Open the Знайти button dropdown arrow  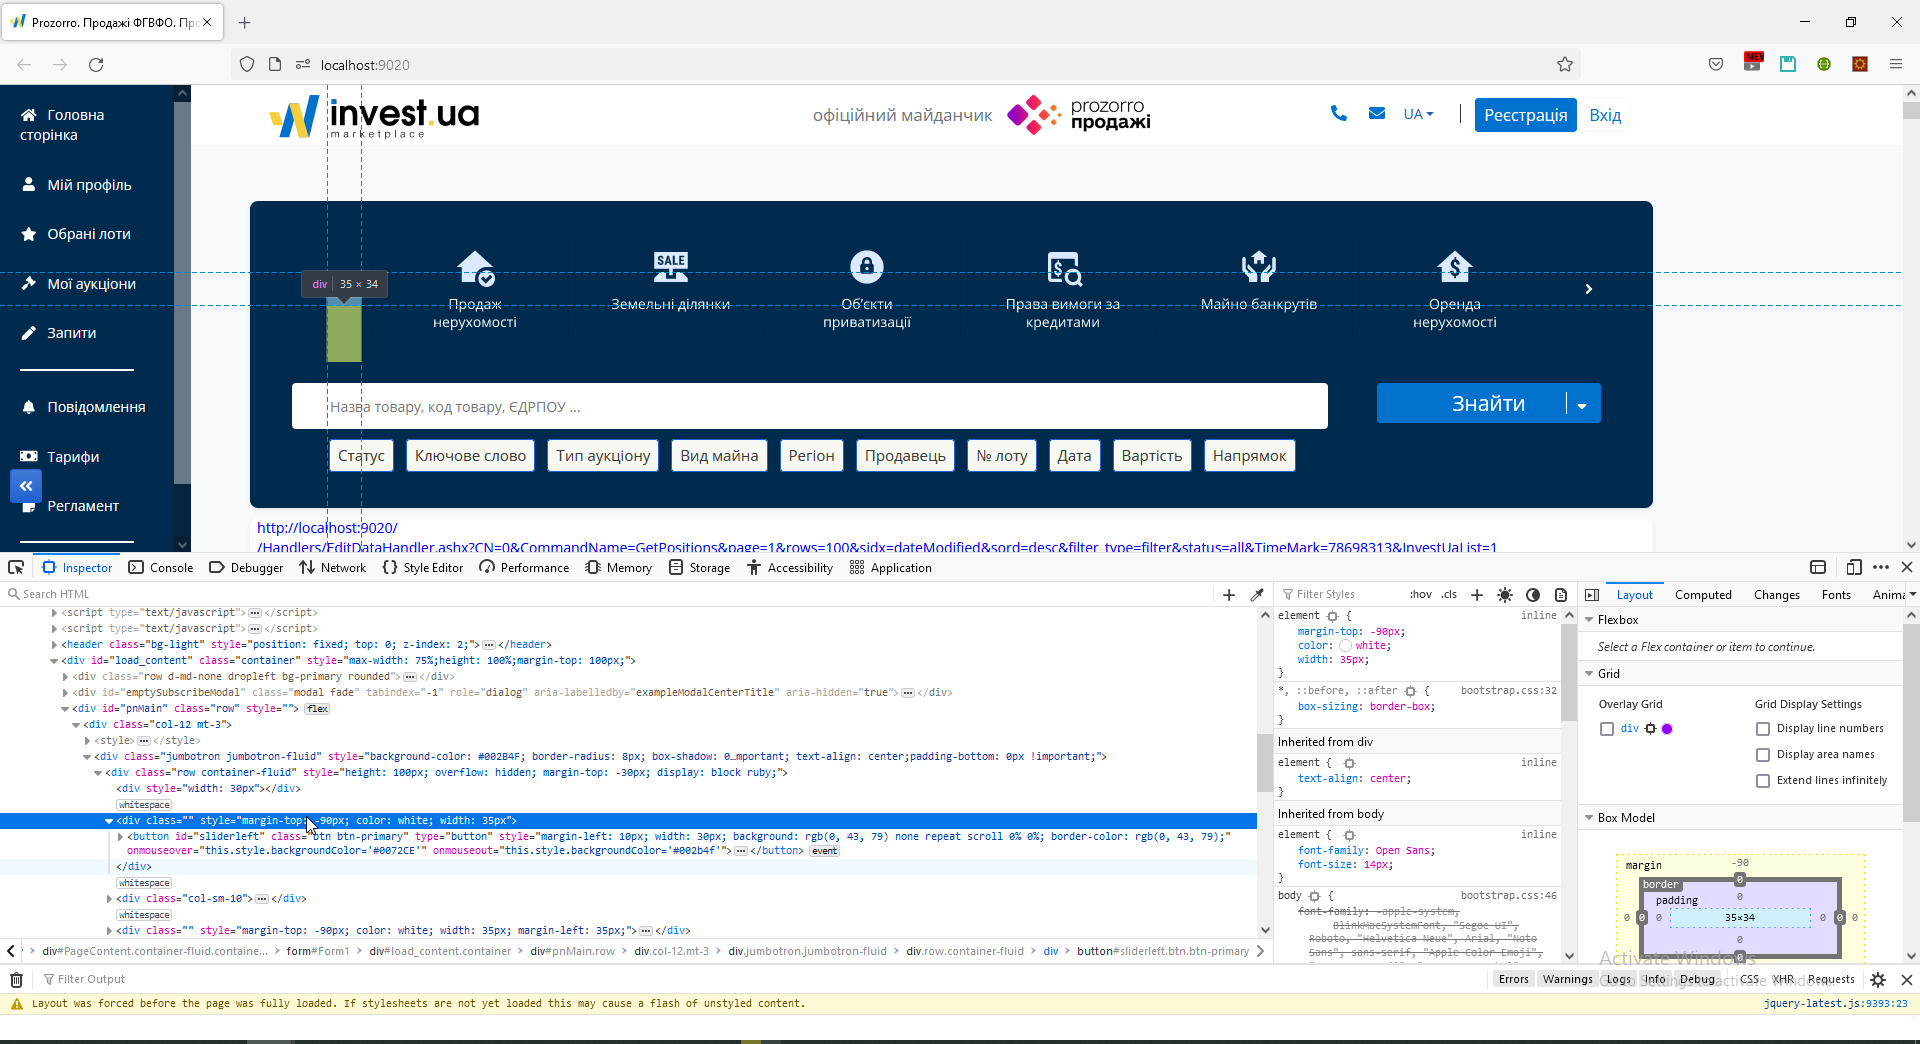tap(1582, 404)
